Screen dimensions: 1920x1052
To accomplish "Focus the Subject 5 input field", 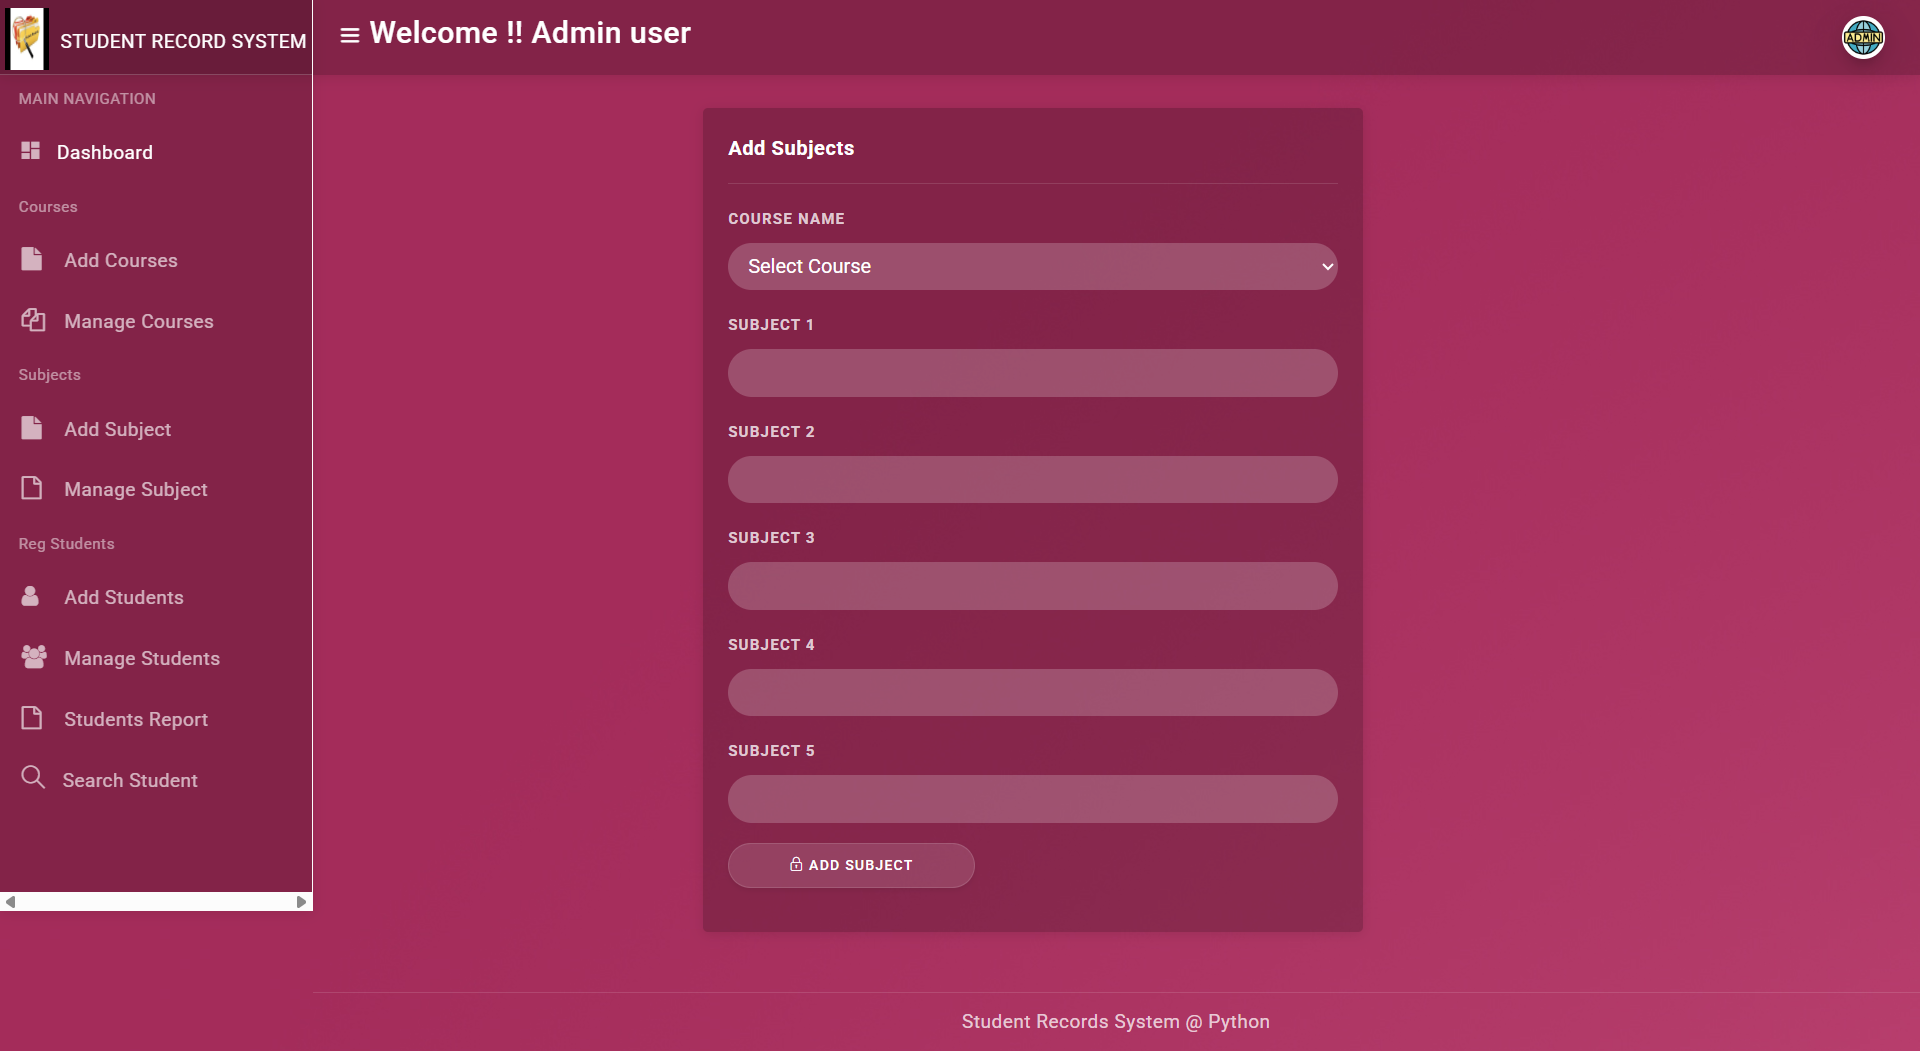I will pyautogui.click(x=1032, y=799).
